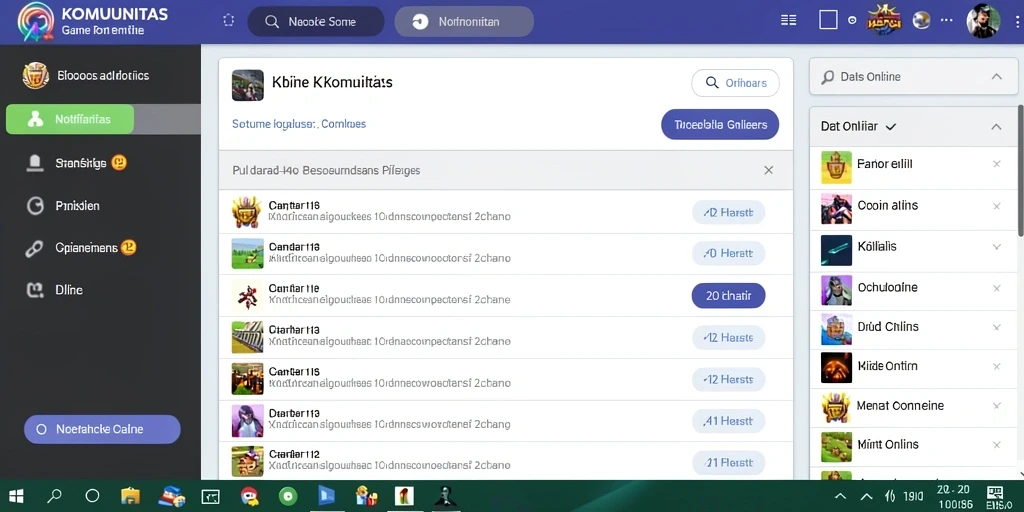Open the three-dot more options menu in header

(x=946, y=20)
